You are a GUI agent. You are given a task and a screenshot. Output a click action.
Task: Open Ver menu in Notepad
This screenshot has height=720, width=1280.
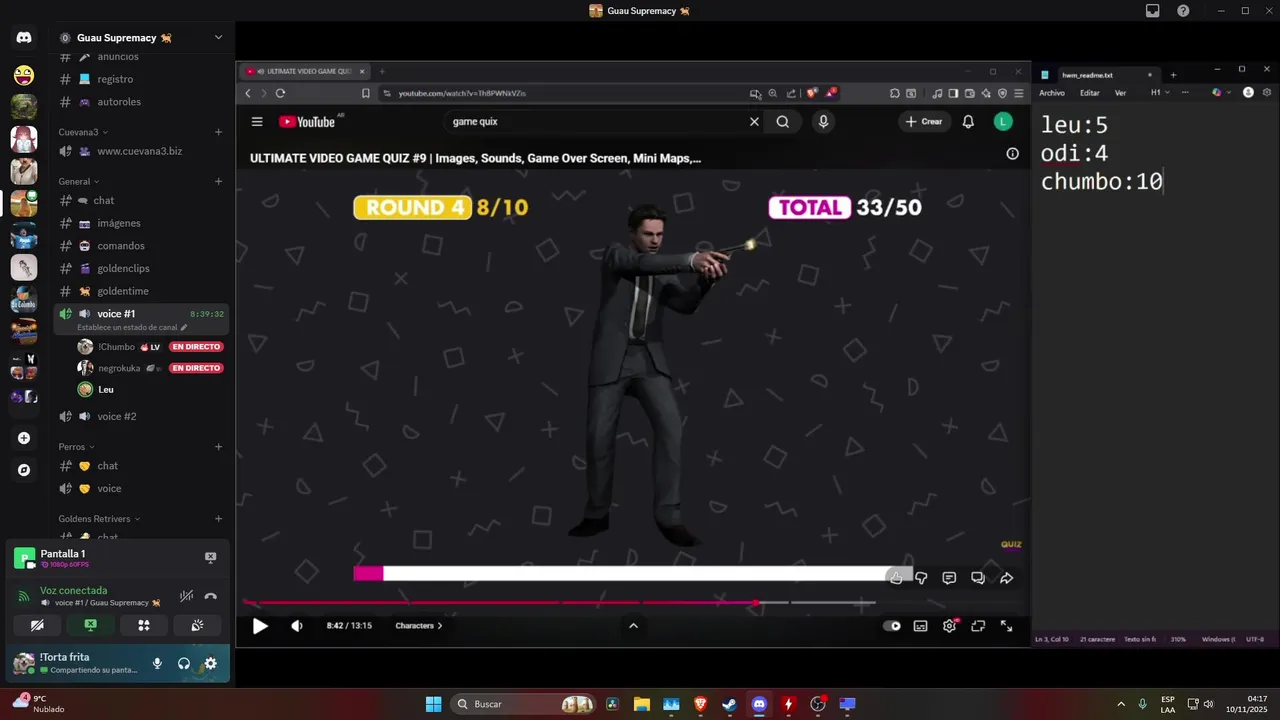[x=1120, y=93]
